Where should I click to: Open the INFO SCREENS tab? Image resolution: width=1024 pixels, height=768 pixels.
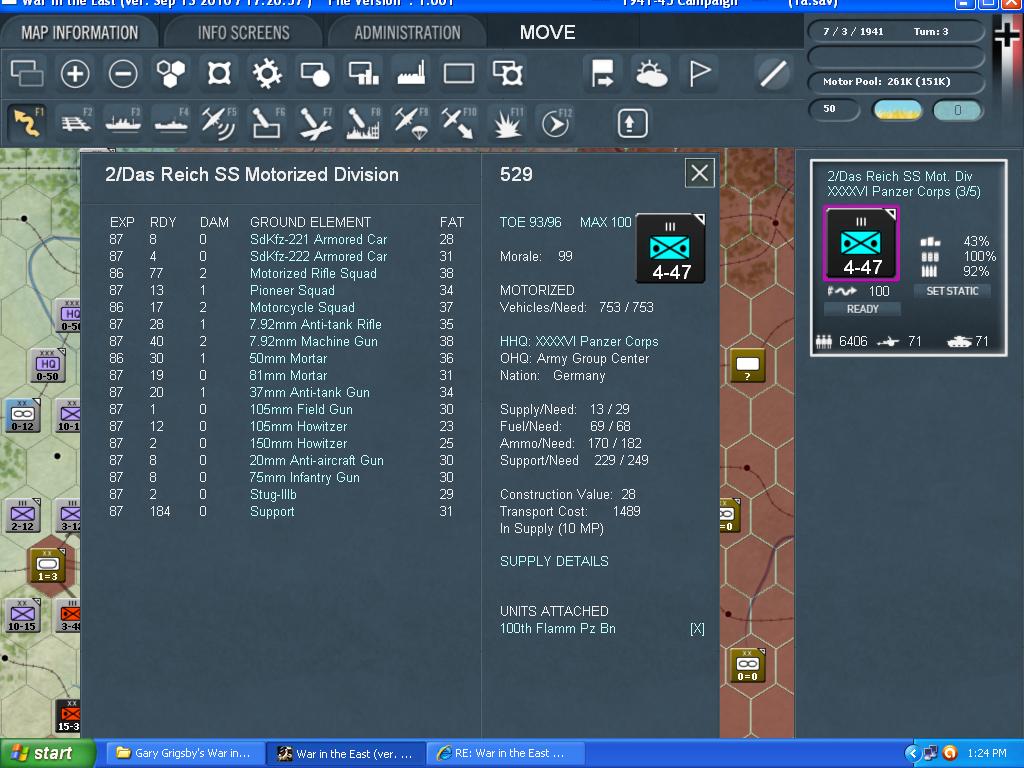click(244, 32)
